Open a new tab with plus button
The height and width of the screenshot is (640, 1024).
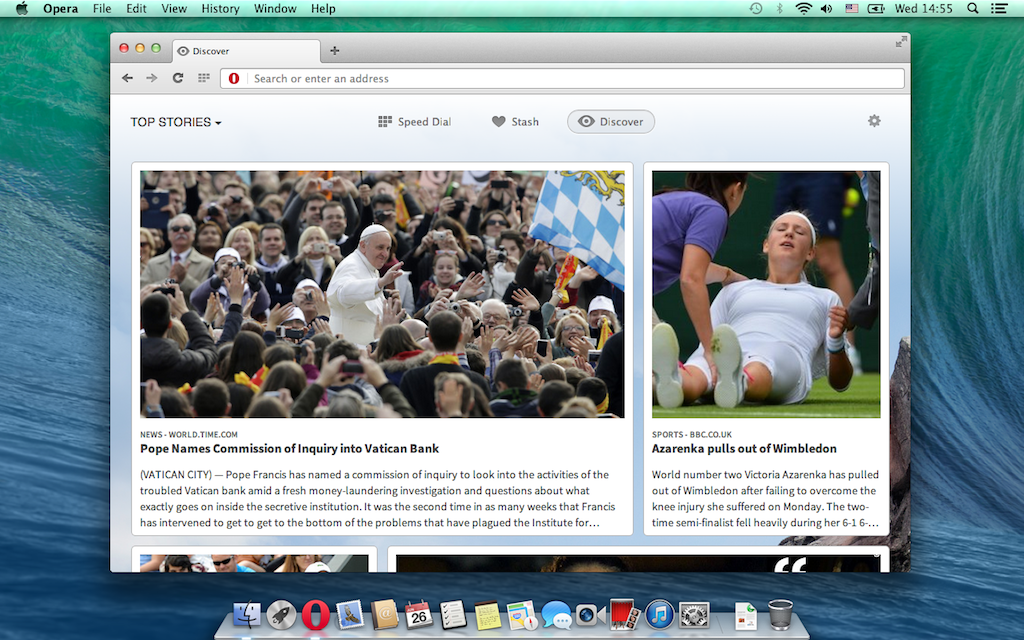[334, 51]
